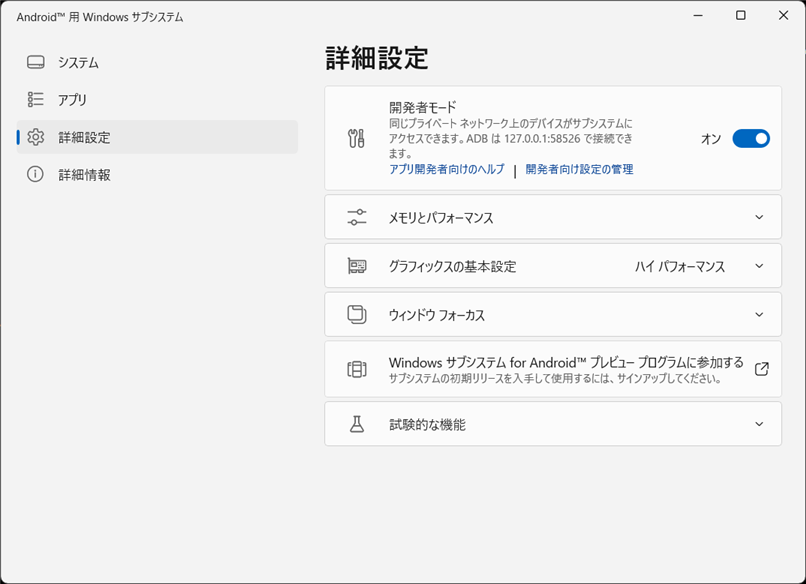Click the 開発者モード heading text

pos(423,107)
